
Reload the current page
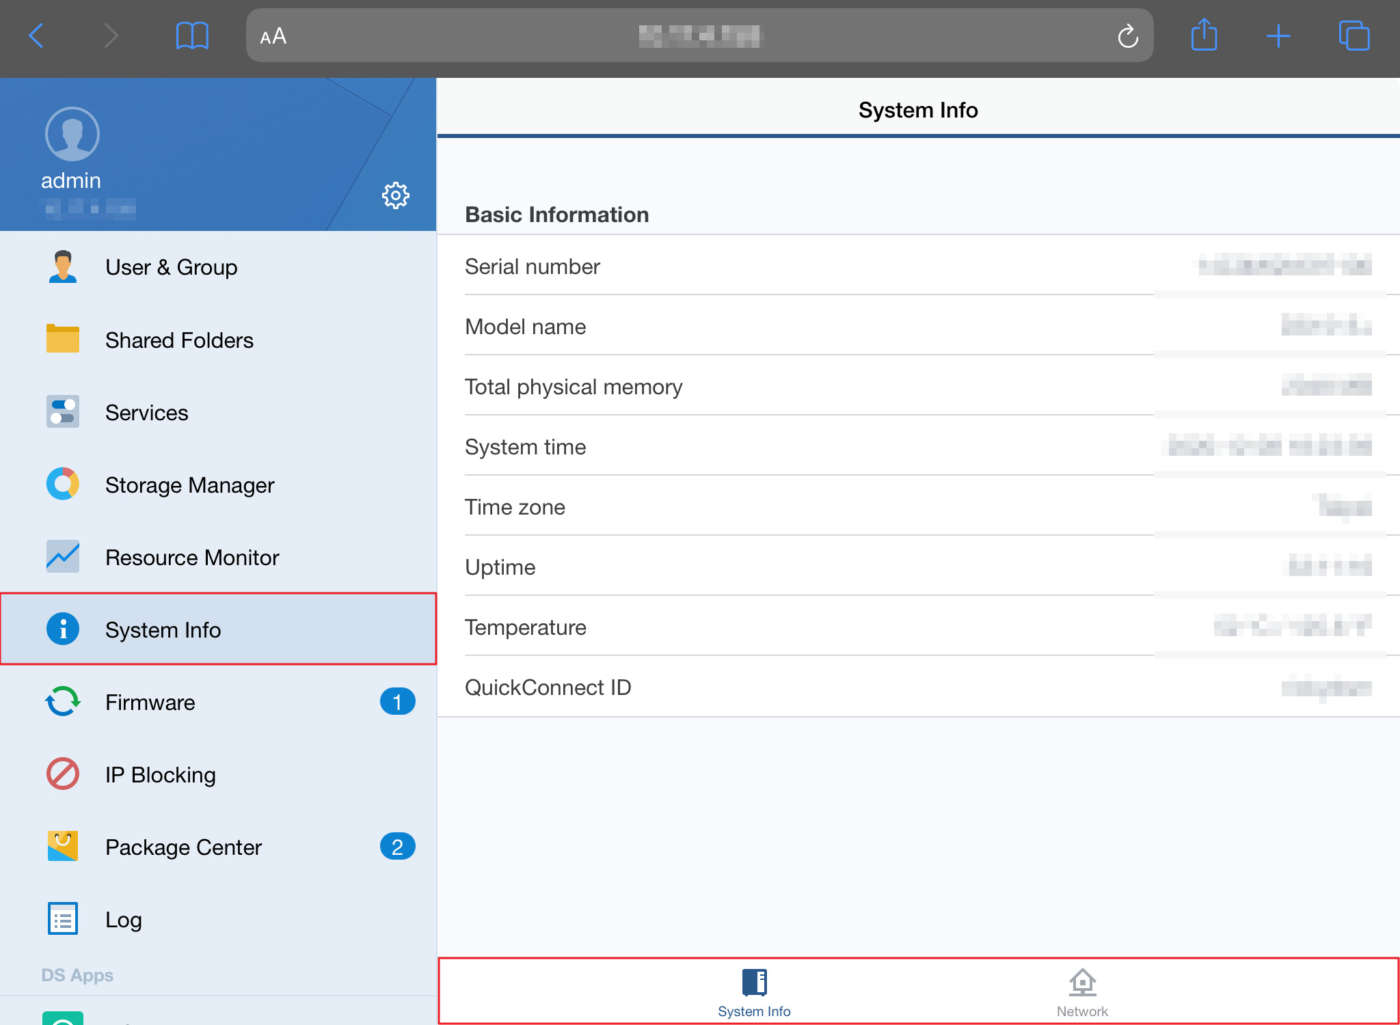click(1128, 35)
